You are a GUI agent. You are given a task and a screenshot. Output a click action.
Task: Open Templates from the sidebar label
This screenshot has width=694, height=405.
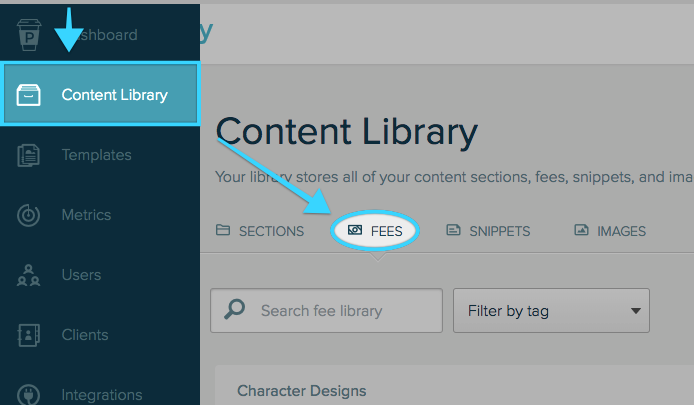point(96,155)
